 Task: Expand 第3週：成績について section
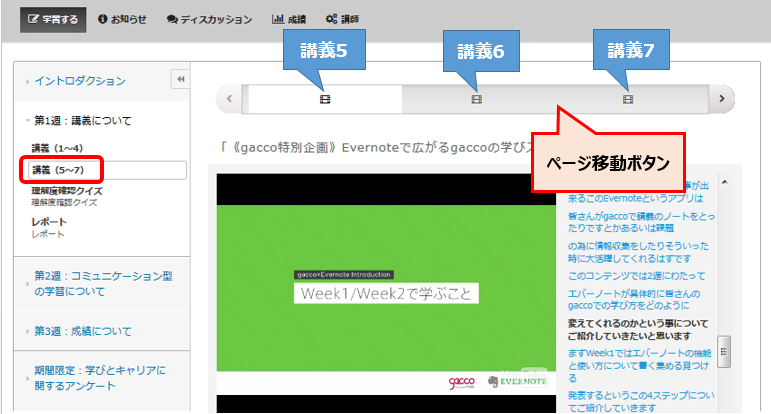coord(83,331)
